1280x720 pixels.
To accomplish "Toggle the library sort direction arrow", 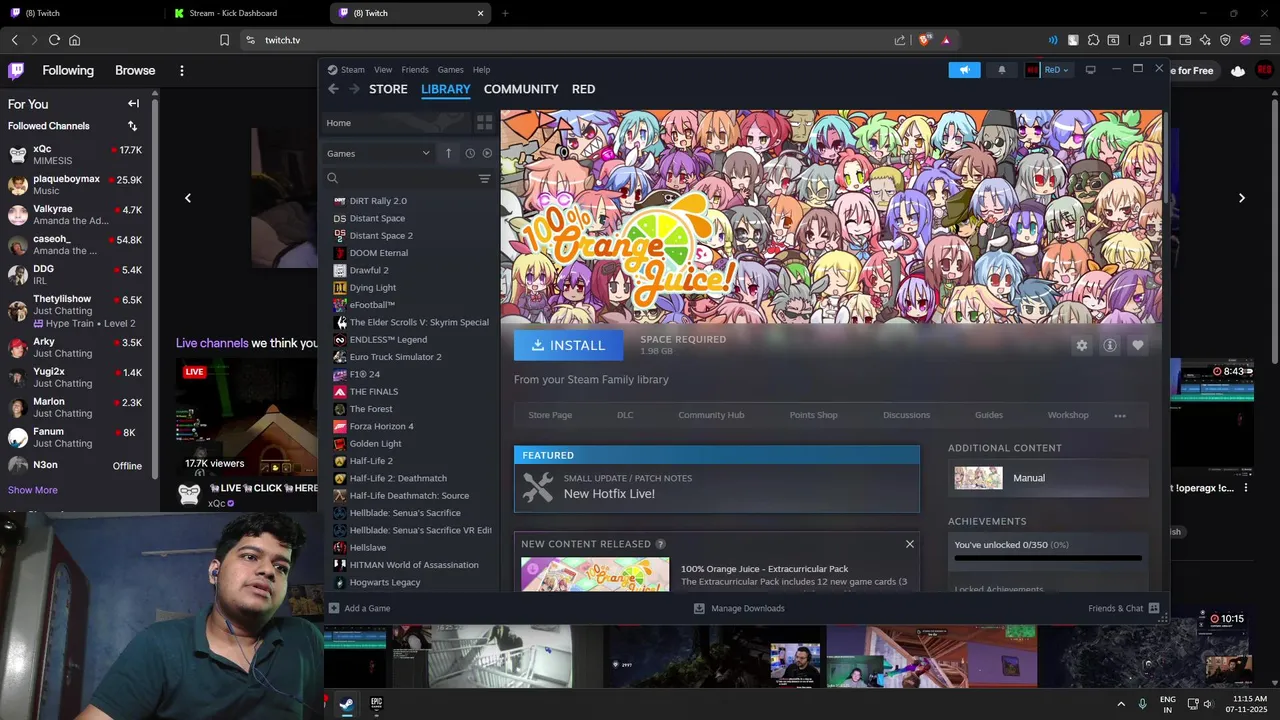I will click(448, 153).
